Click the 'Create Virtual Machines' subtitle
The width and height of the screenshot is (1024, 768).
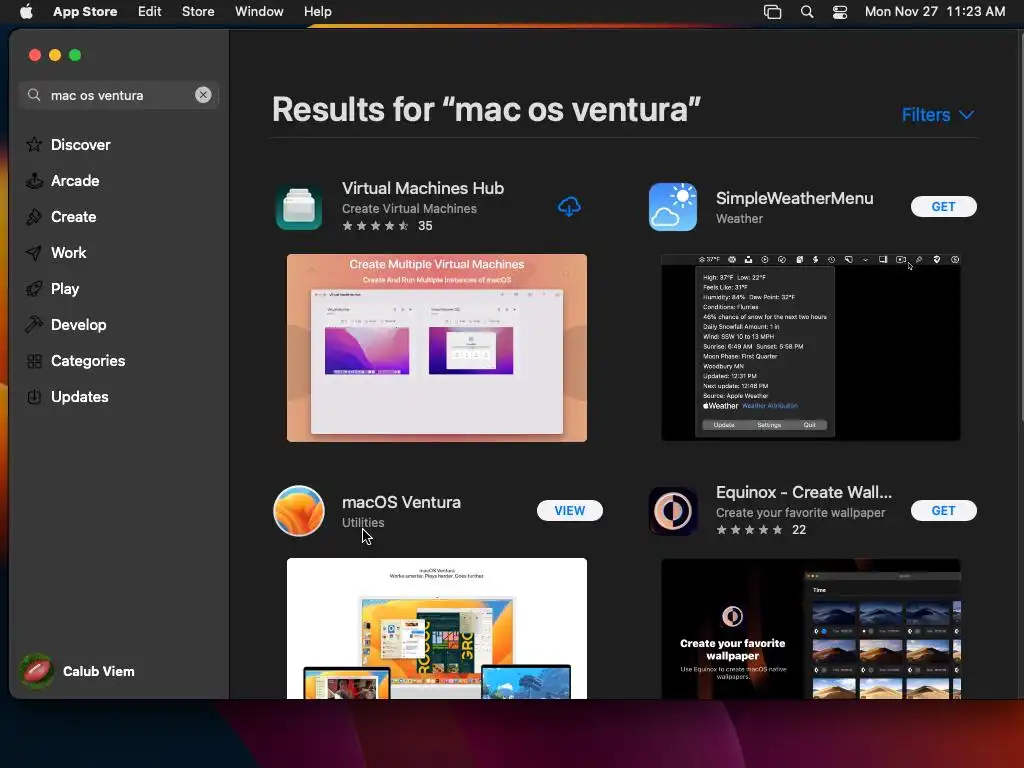409,208
